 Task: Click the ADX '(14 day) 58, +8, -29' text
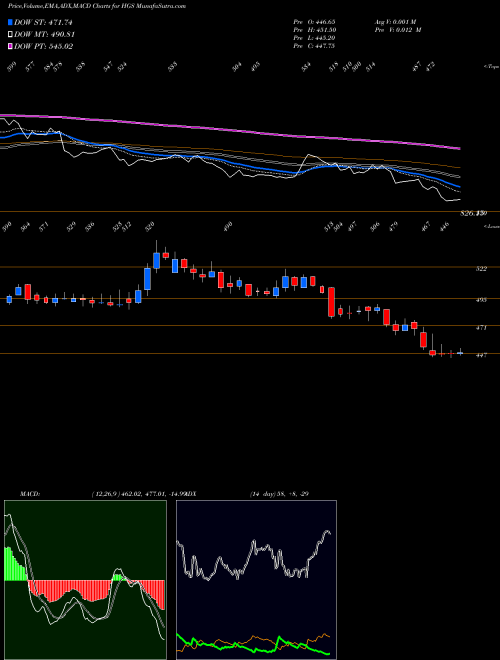click(x=279, y=494)
